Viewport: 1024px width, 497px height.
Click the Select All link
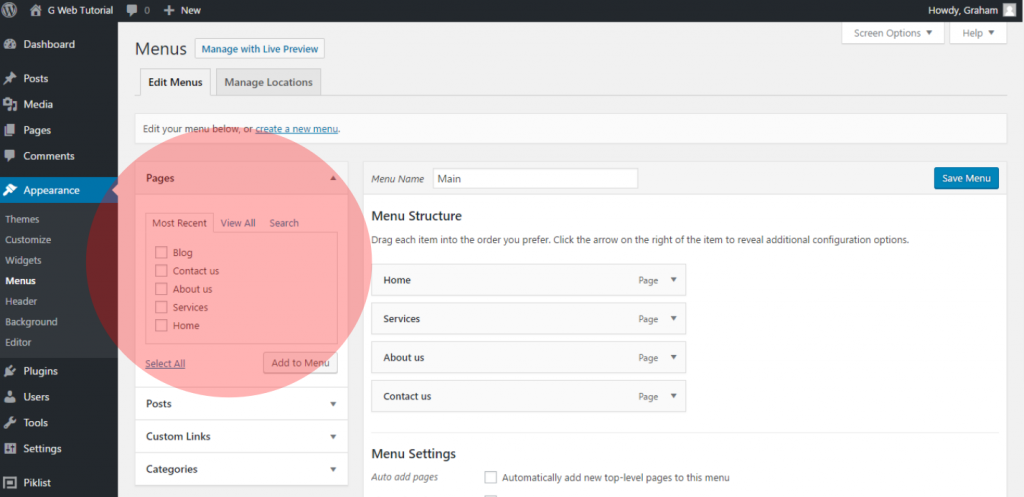click(165, 364)
